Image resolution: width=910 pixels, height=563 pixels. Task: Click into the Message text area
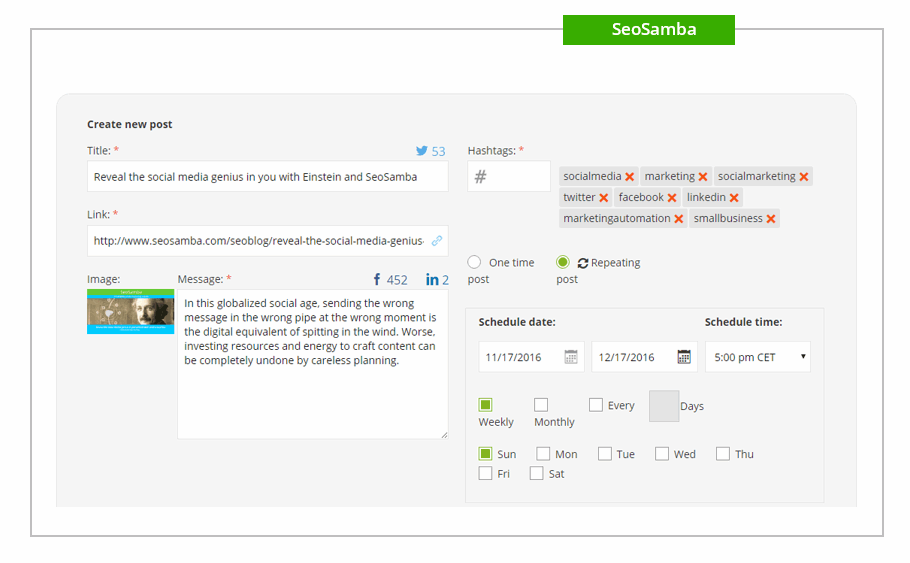pyautogui.click(x=313, y=364)
